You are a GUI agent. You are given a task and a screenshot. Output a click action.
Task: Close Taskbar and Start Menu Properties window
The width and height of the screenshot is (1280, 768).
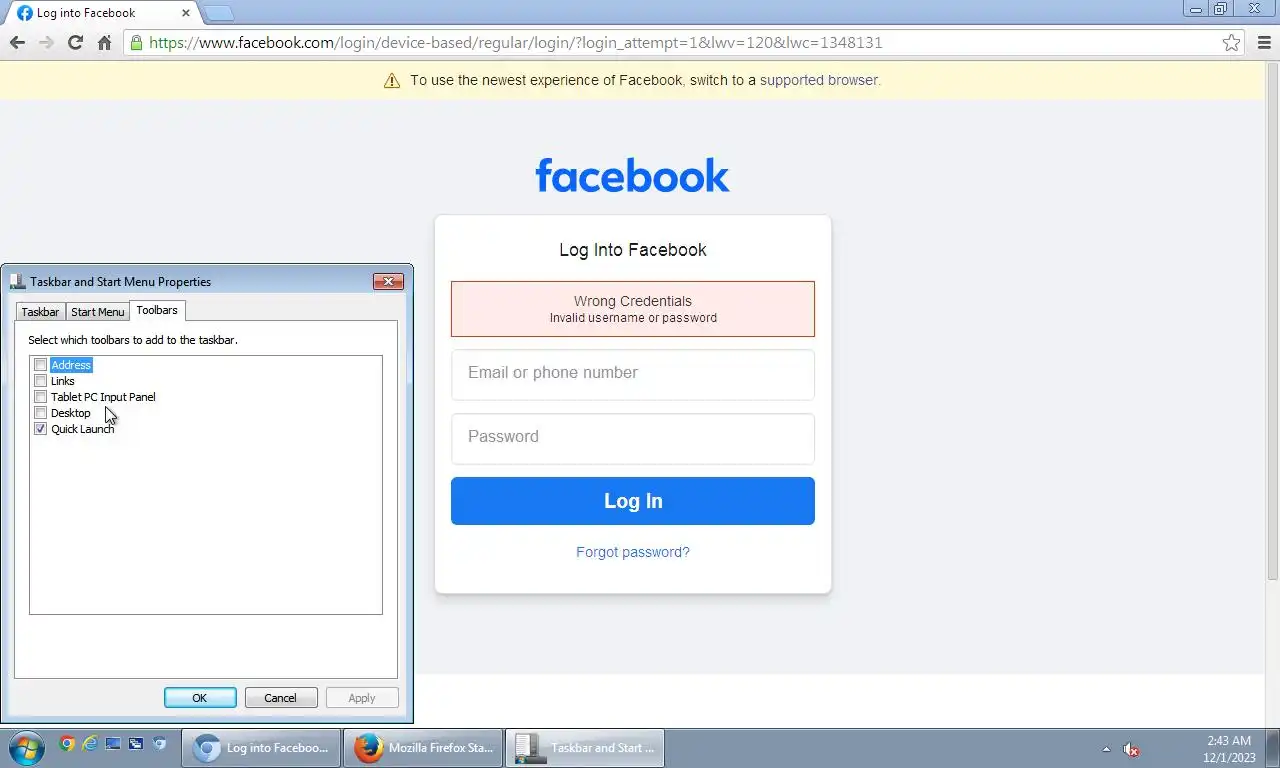388,281
